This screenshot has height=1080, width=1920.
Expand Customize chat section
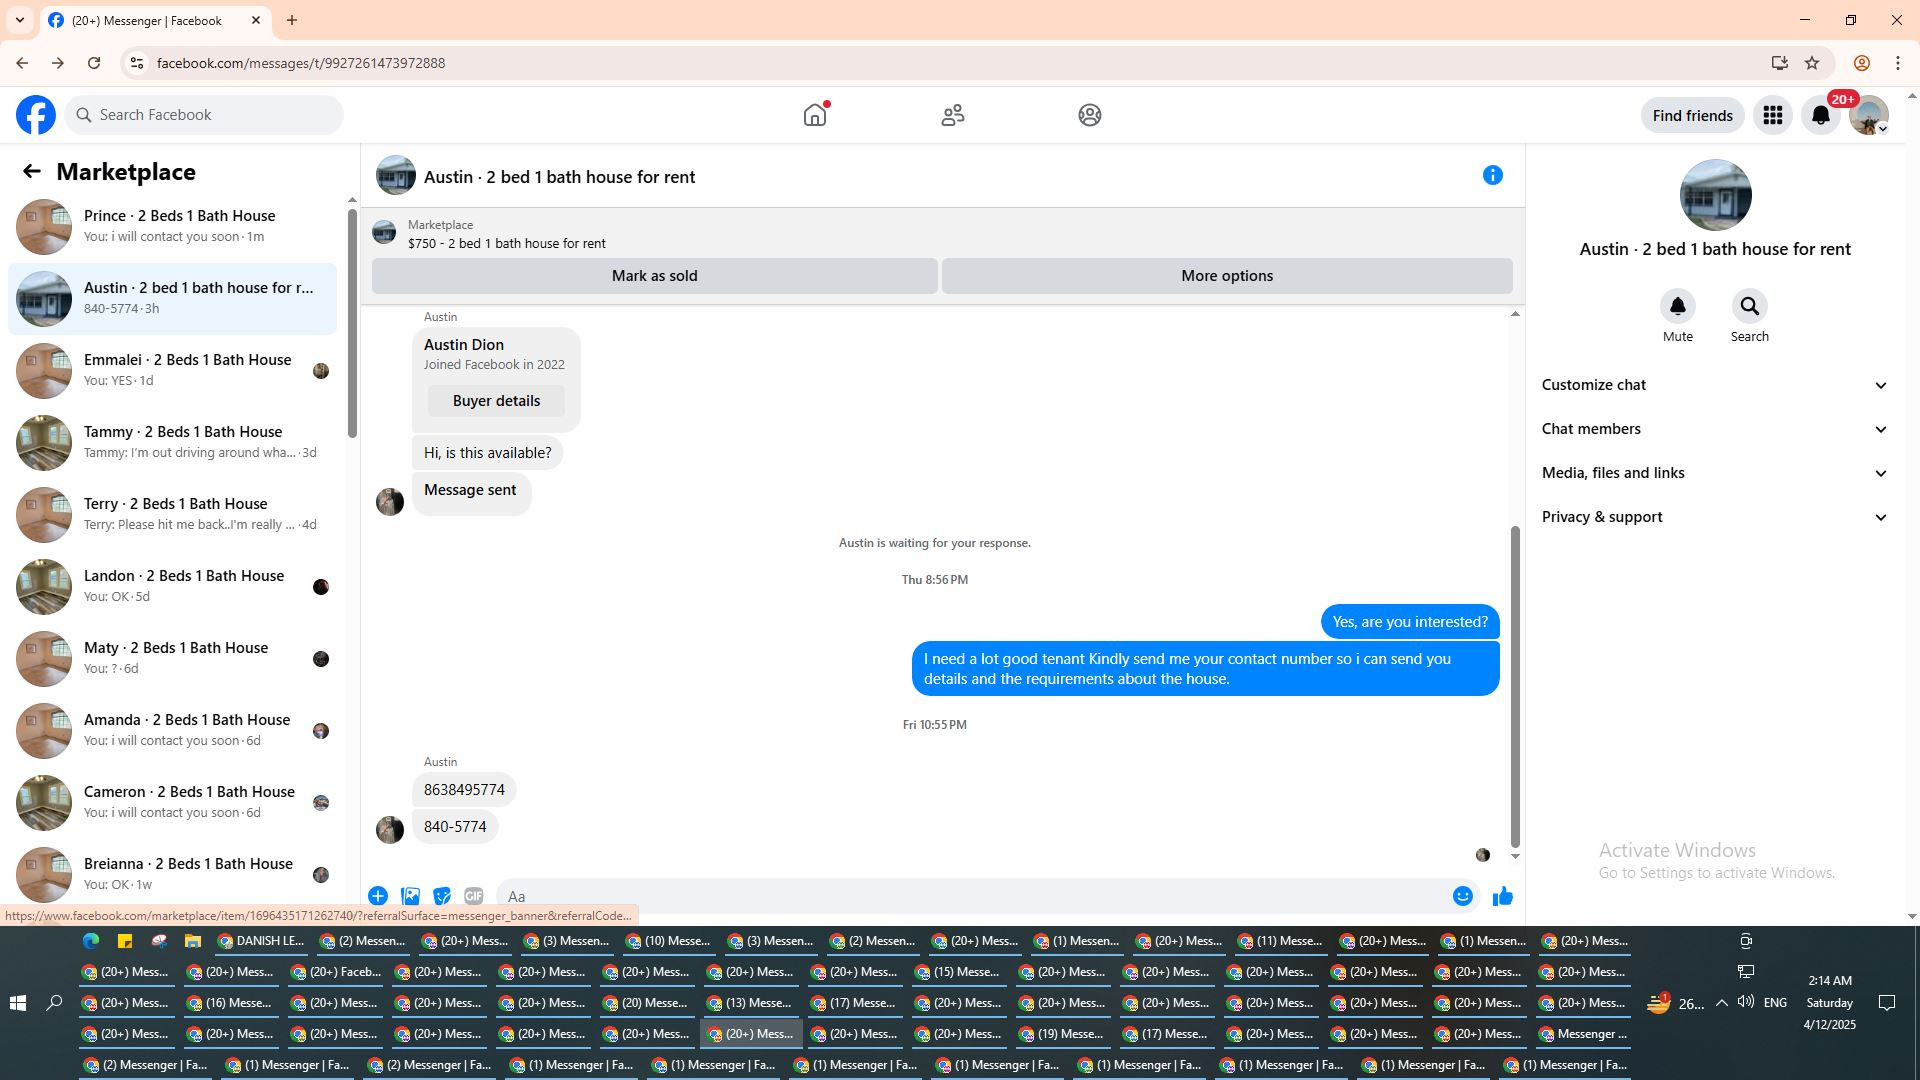tap(1715, 385)
